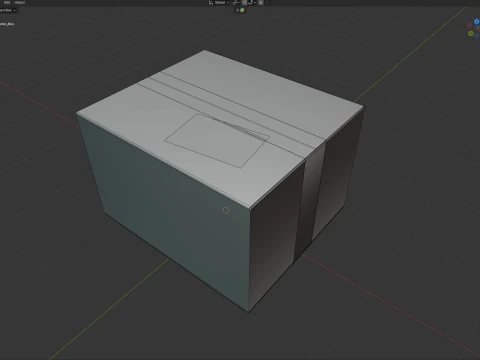Open the select box tool dropdown
The height and width of the screenshot is (360, 480).
coord(8,10)
